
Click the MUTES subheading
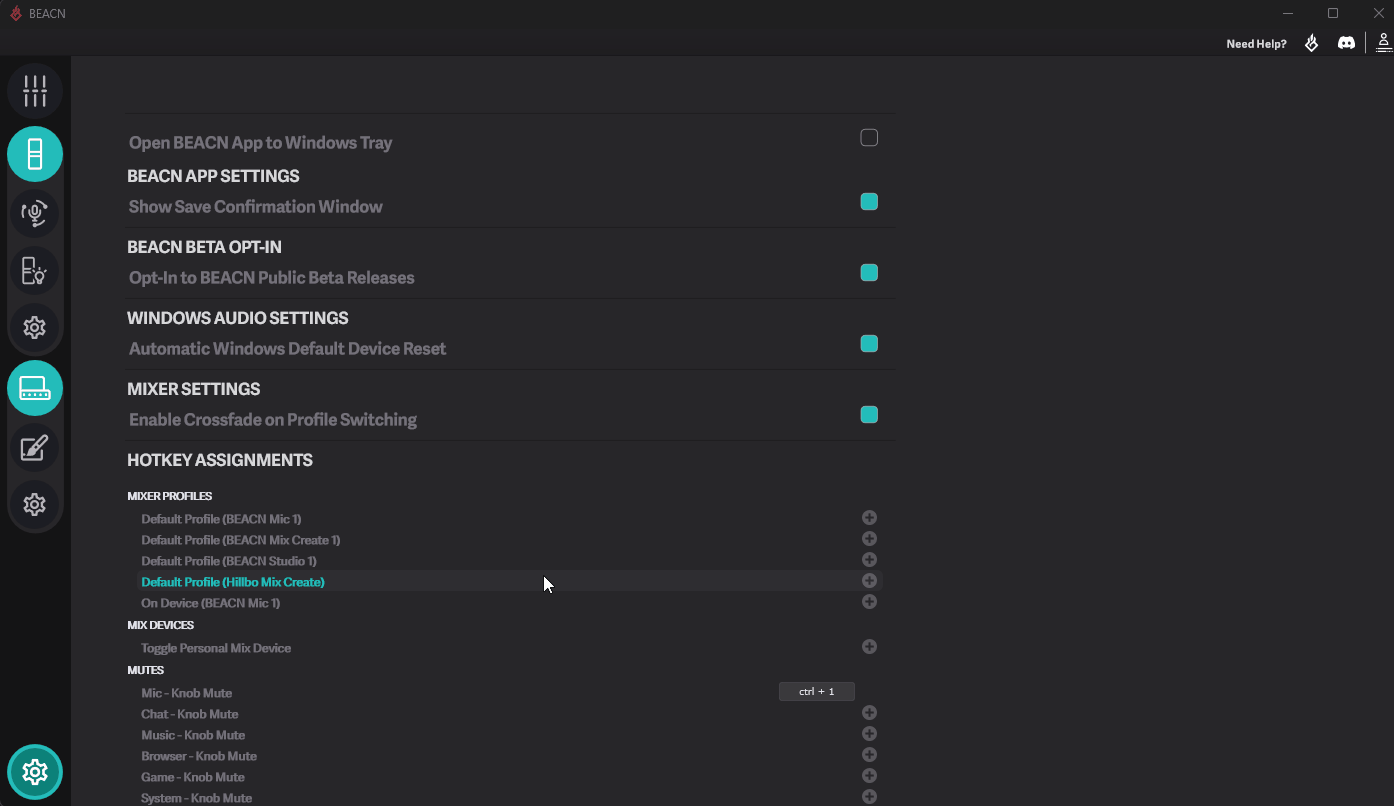click(x=146, y=670)
